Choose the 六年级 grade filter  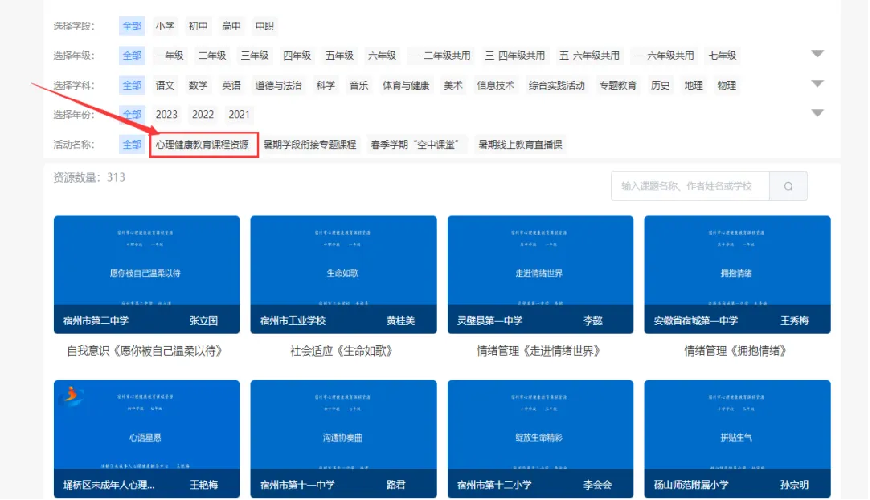[382, 55]
